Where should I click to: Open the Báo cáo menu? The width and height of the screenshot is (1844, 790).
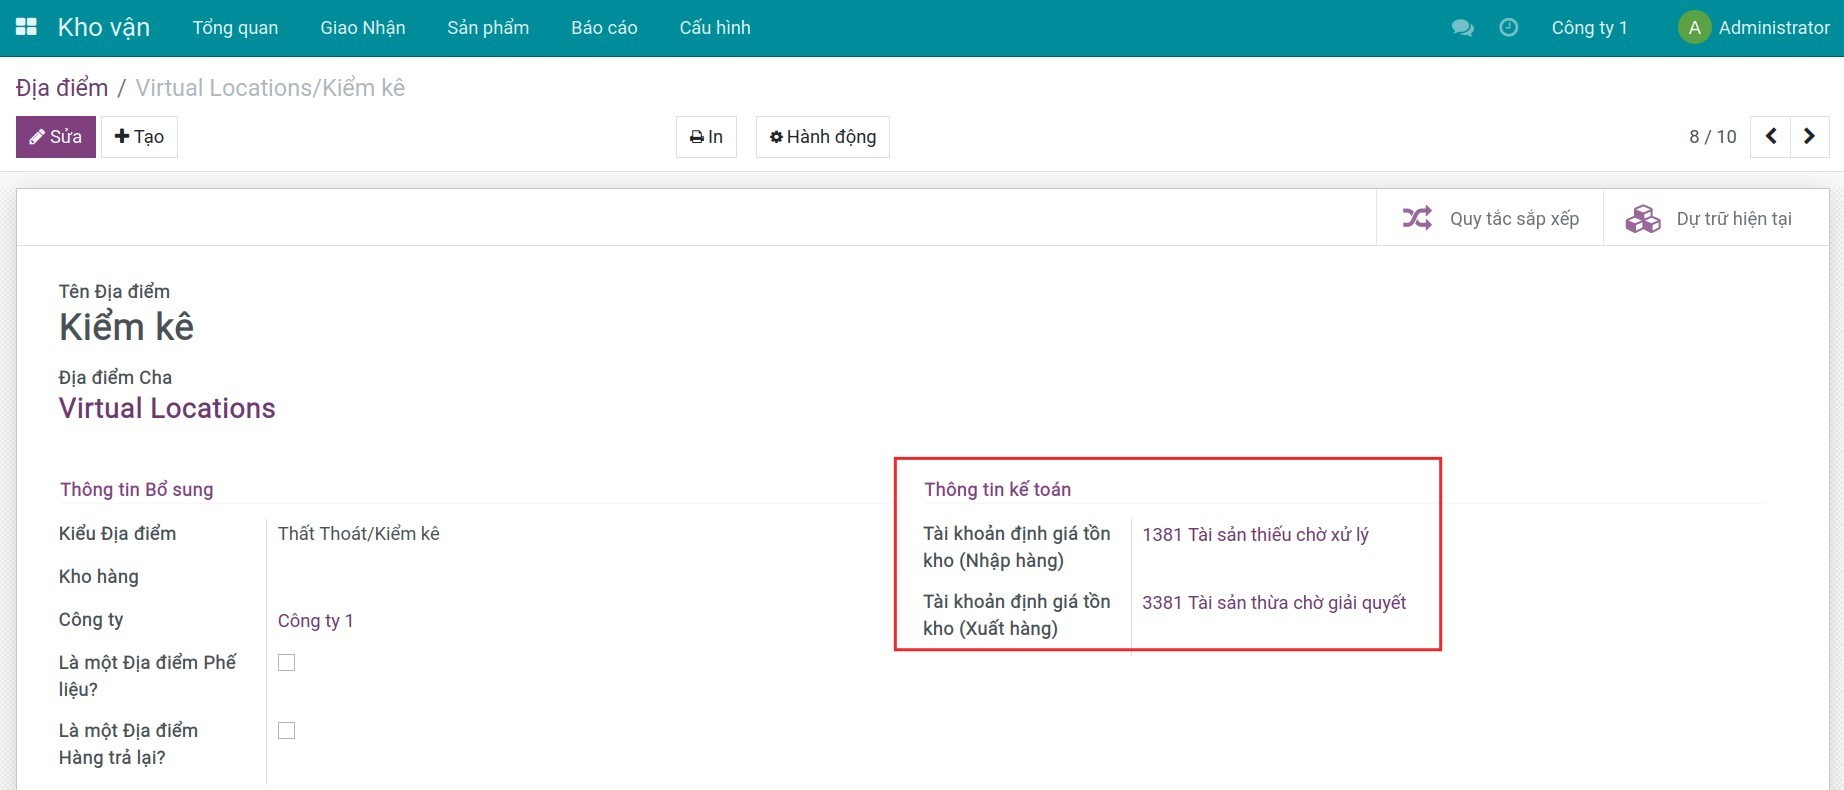pos(604,28)
